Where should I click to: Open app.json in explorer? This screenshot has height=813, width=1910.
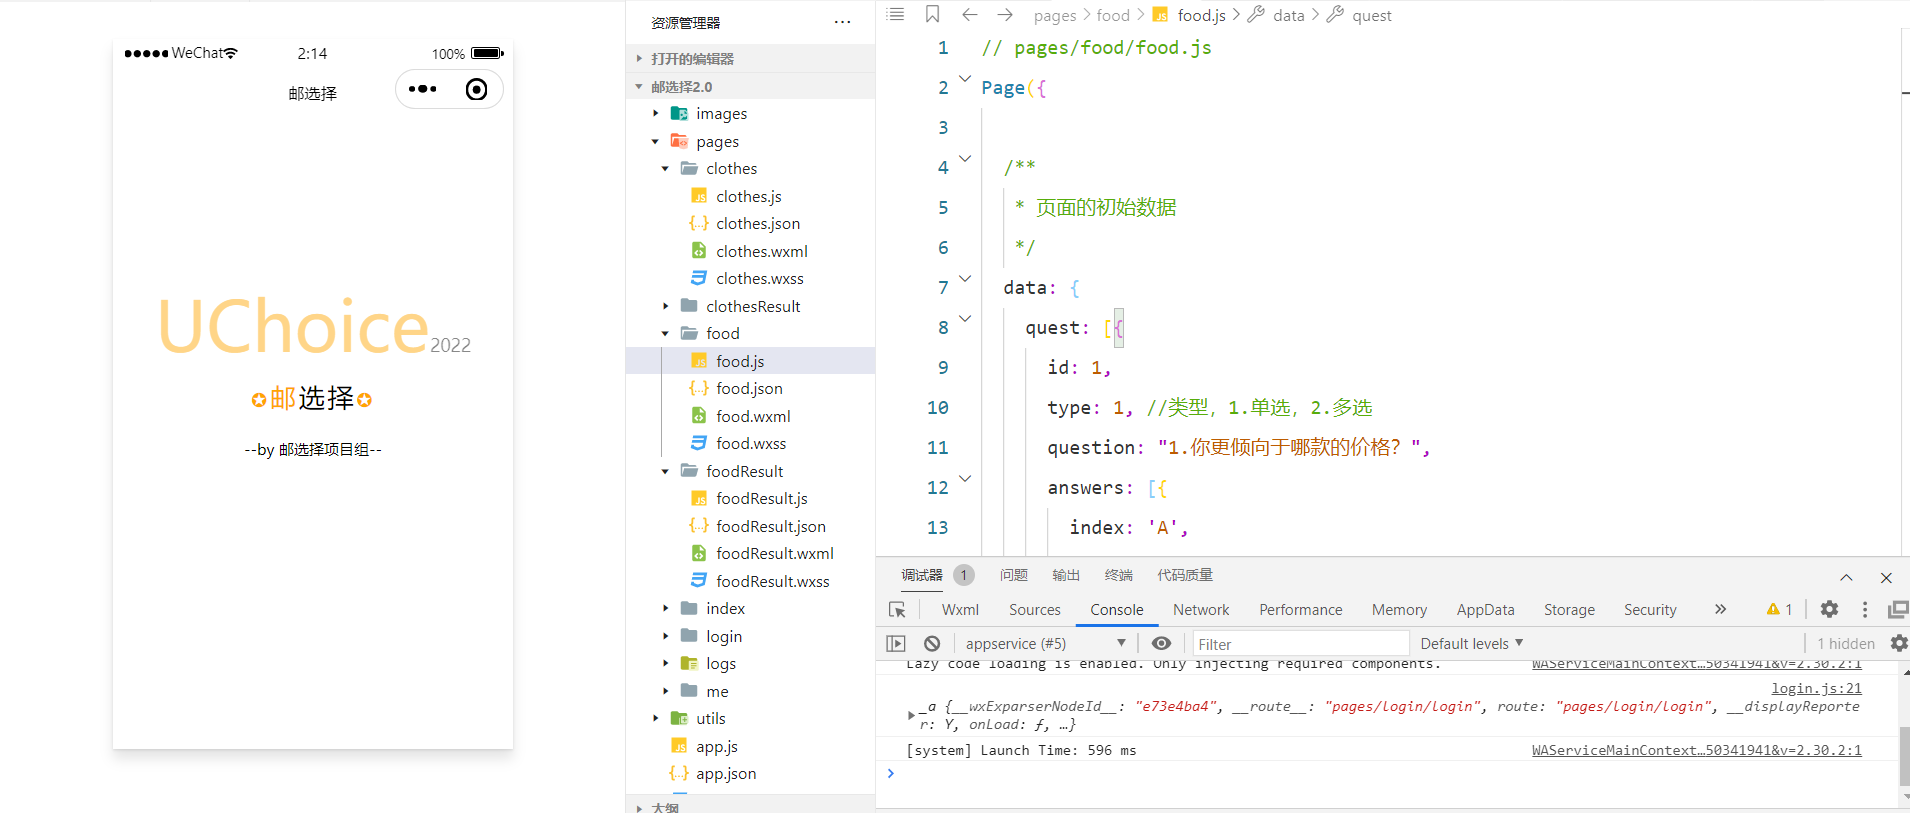(x=726, y=773)
